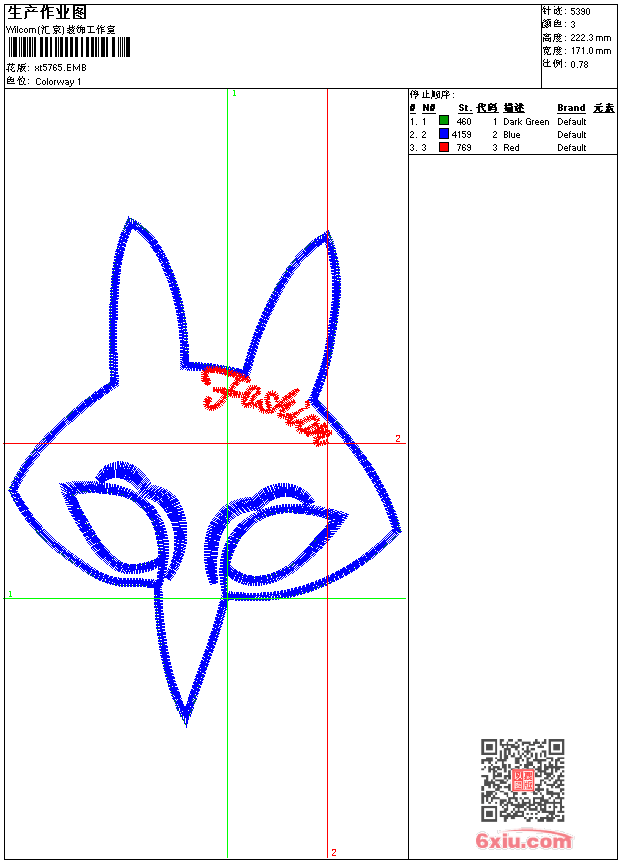The image size is (620, 860).
Task: Click the '停止顺序' stop sequence heading
Action: coord(432,95)
